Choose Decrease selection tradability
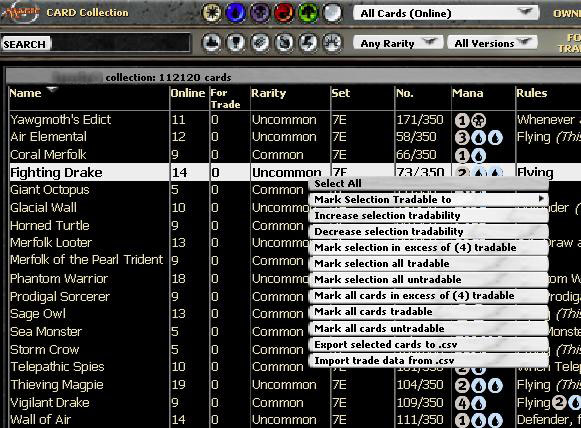The image size is (581, 428). (x=428, y=232)
